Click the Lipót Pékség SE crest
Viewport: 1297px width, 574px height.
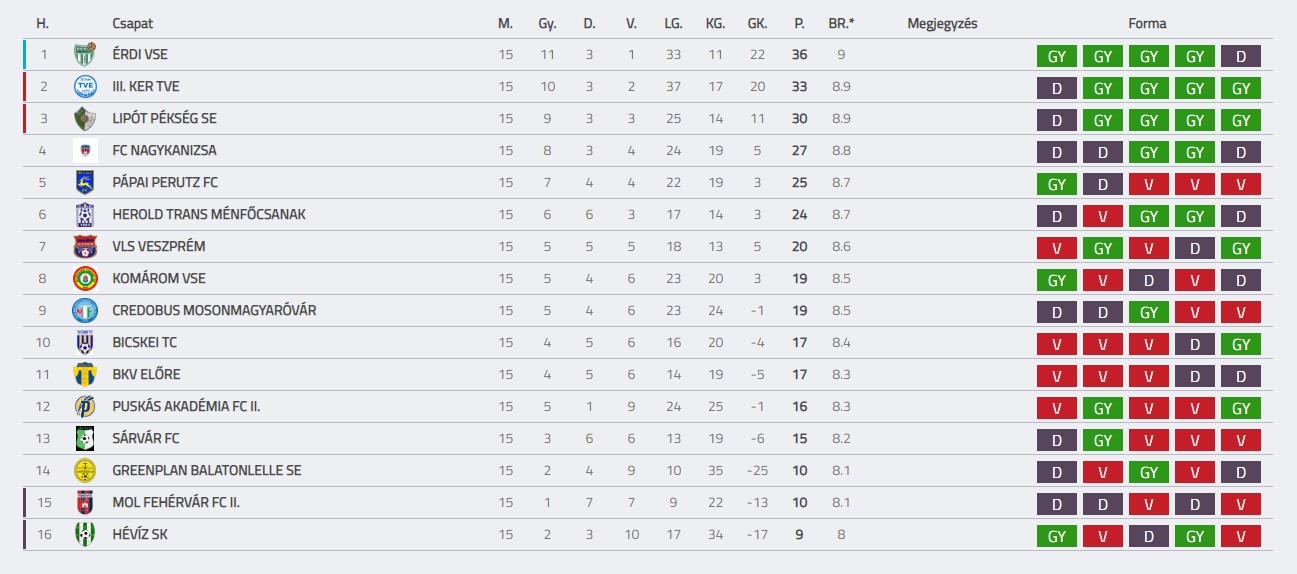pos(85,119)
